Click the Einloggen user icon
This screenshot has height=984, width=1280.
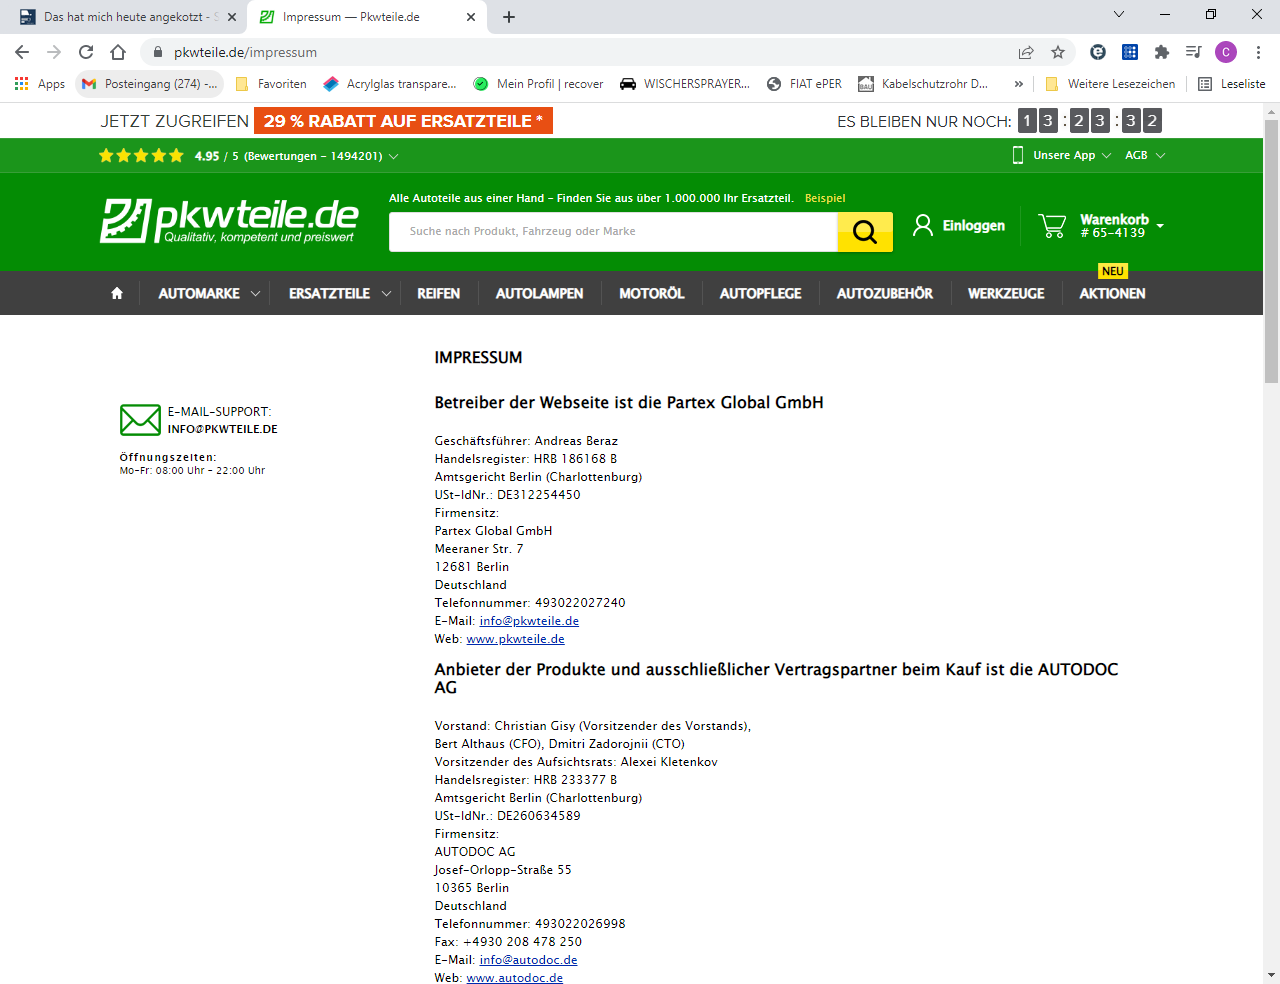pyautogui.click(x=923, y=226)
